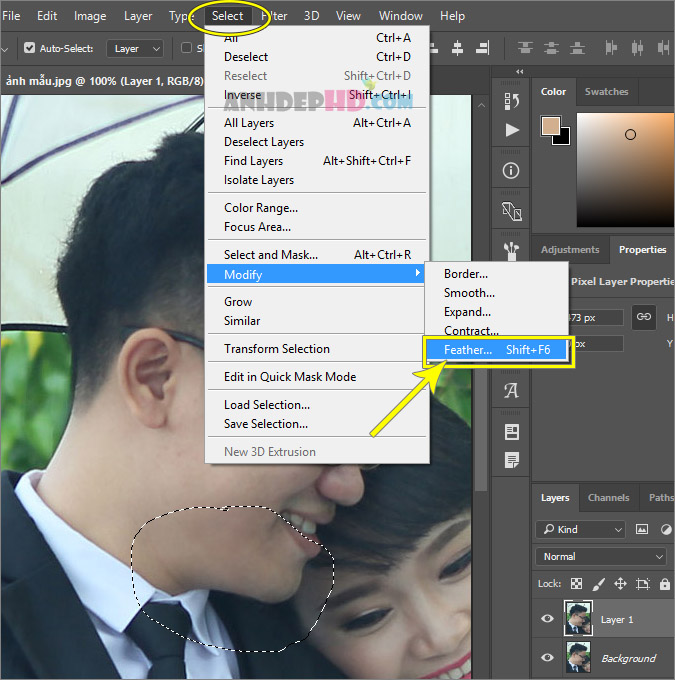Toggle the Auto-Select checkbox
The image size is (675, 680).
coord(29,48)
